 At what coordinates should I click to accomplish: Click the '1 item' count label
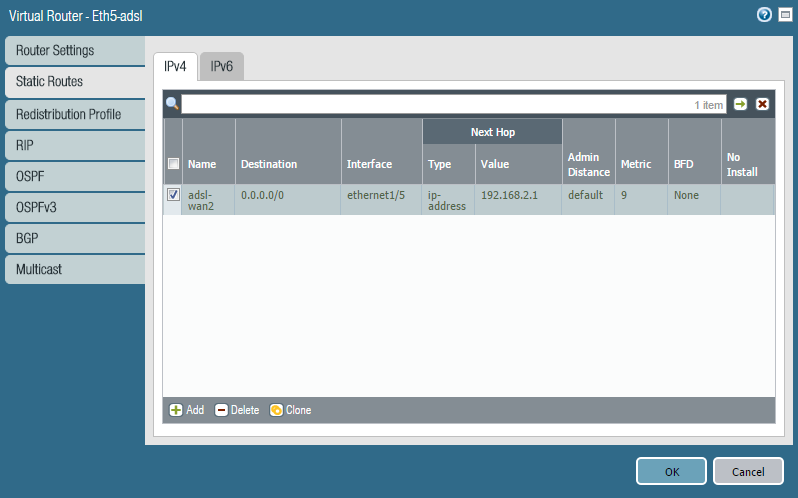(708, 105)
